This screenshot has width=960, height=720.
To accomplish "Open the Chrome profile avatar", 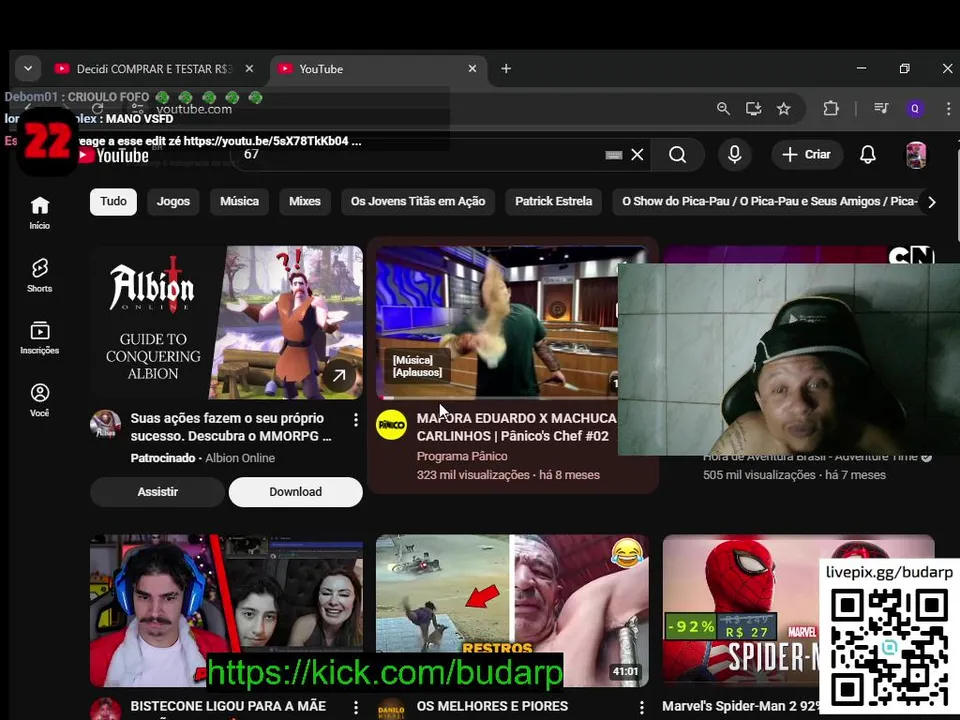I will coord(915,108).
